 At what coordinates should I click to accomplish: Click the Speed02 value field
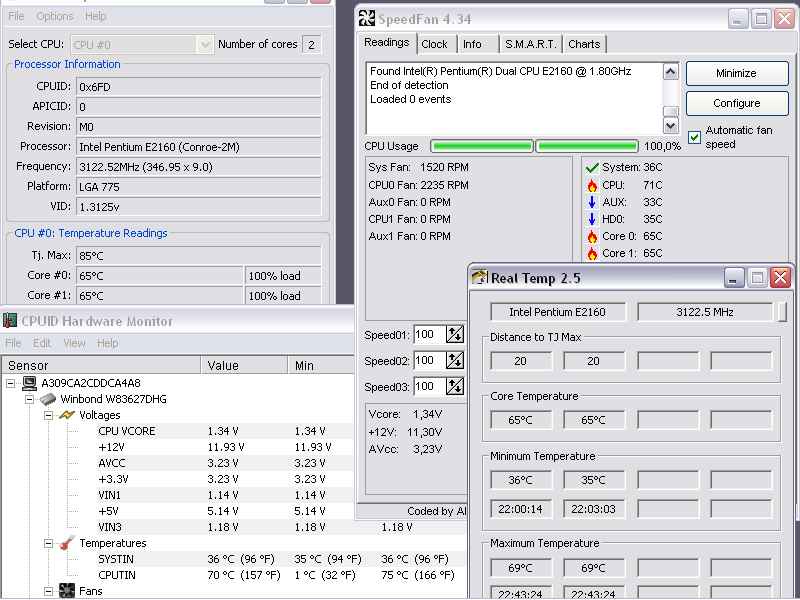430,360
